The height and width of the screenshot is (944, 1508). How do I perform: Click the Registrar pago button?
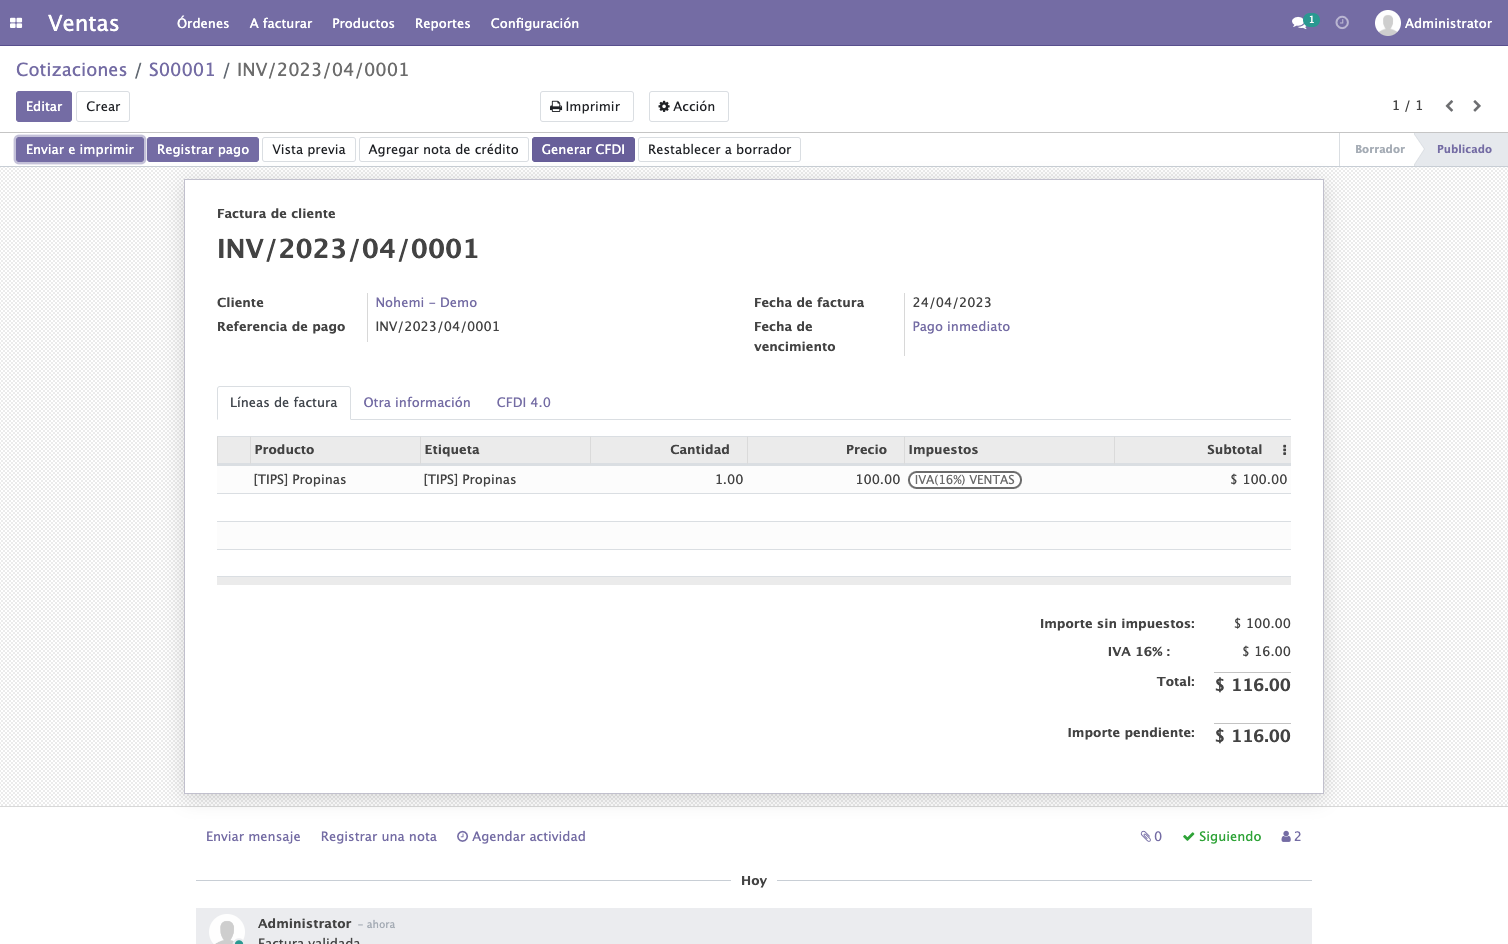click(203, 150)
